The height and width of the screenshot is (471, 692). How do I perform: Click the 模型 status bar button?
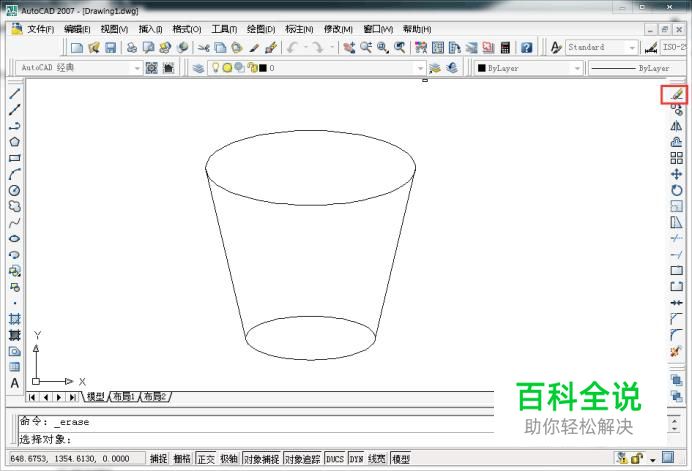[401, 459]
